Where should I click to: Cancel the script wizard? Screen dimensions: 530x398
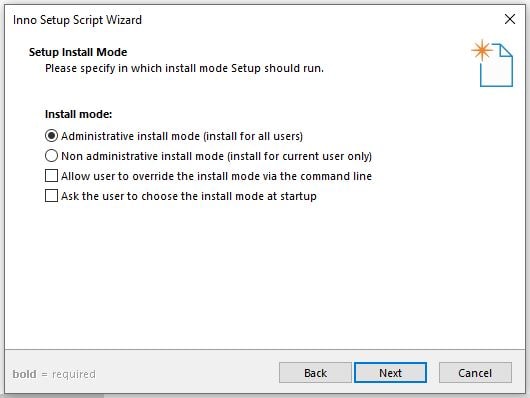click(475, 373)
